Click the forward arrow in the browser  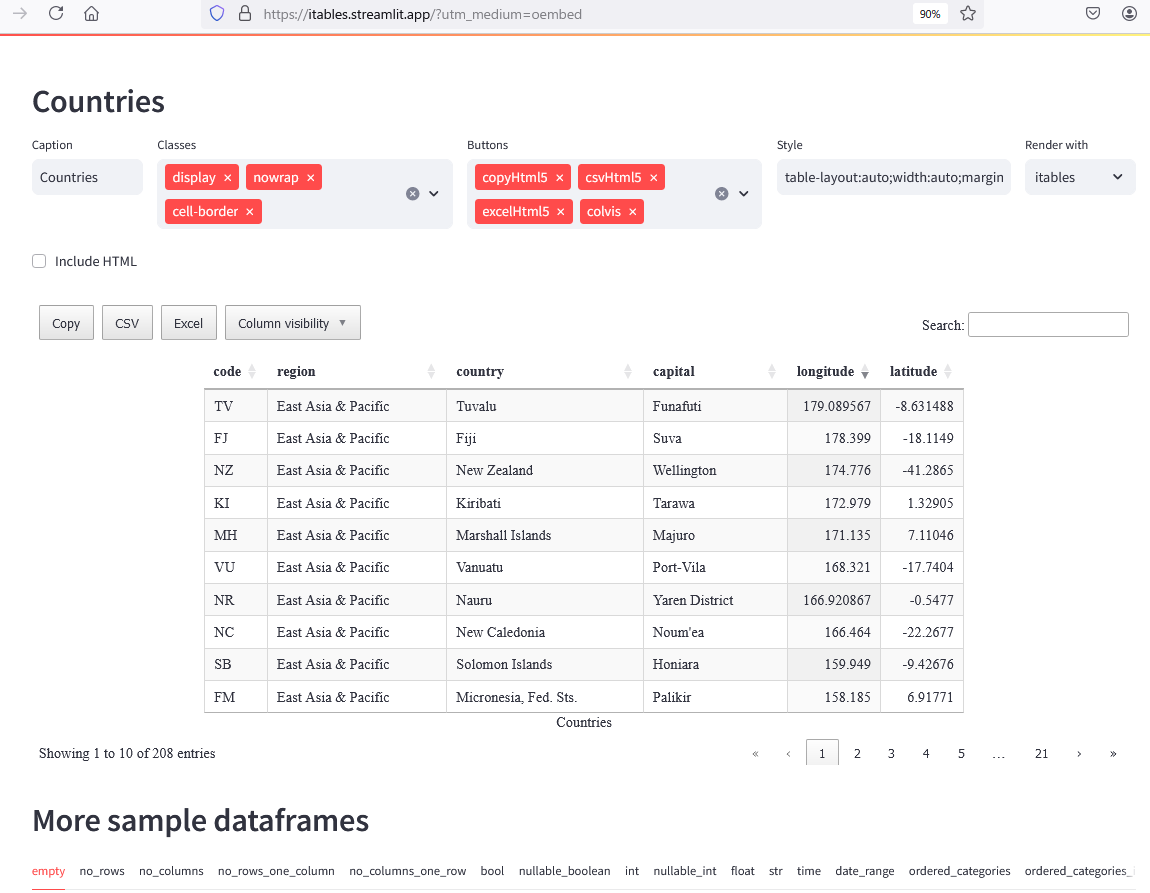click(20, 13)
